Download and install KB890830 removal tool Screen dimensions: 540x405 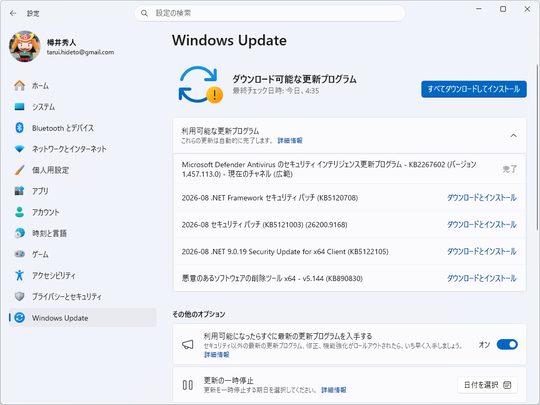[481, 278]
